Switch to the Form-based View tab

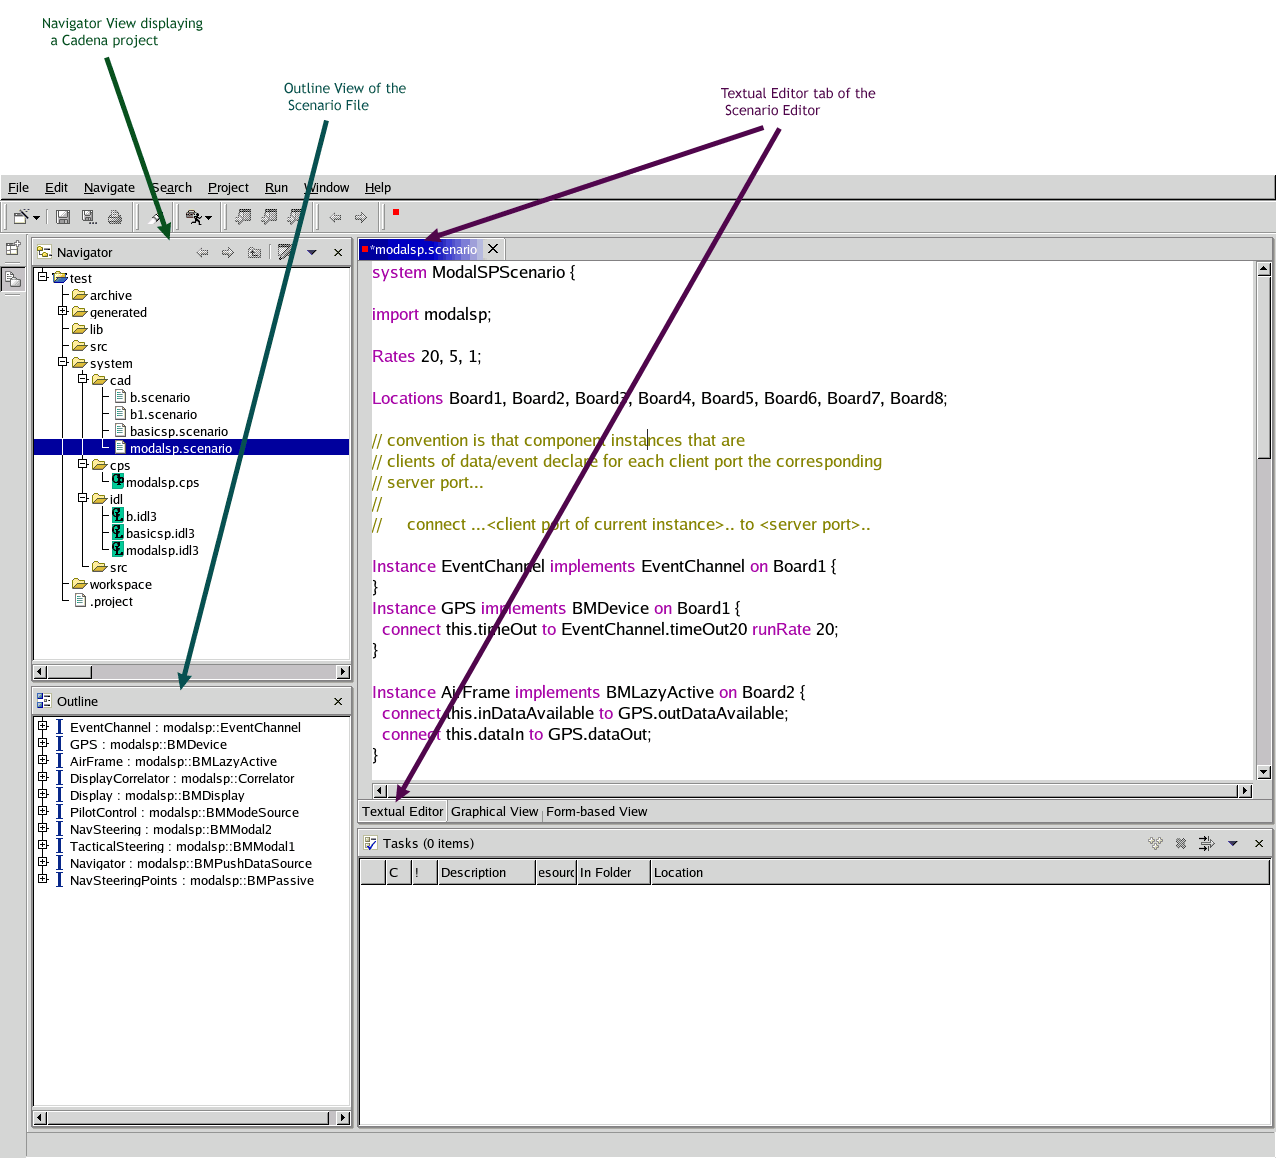[x=597, y=812]
